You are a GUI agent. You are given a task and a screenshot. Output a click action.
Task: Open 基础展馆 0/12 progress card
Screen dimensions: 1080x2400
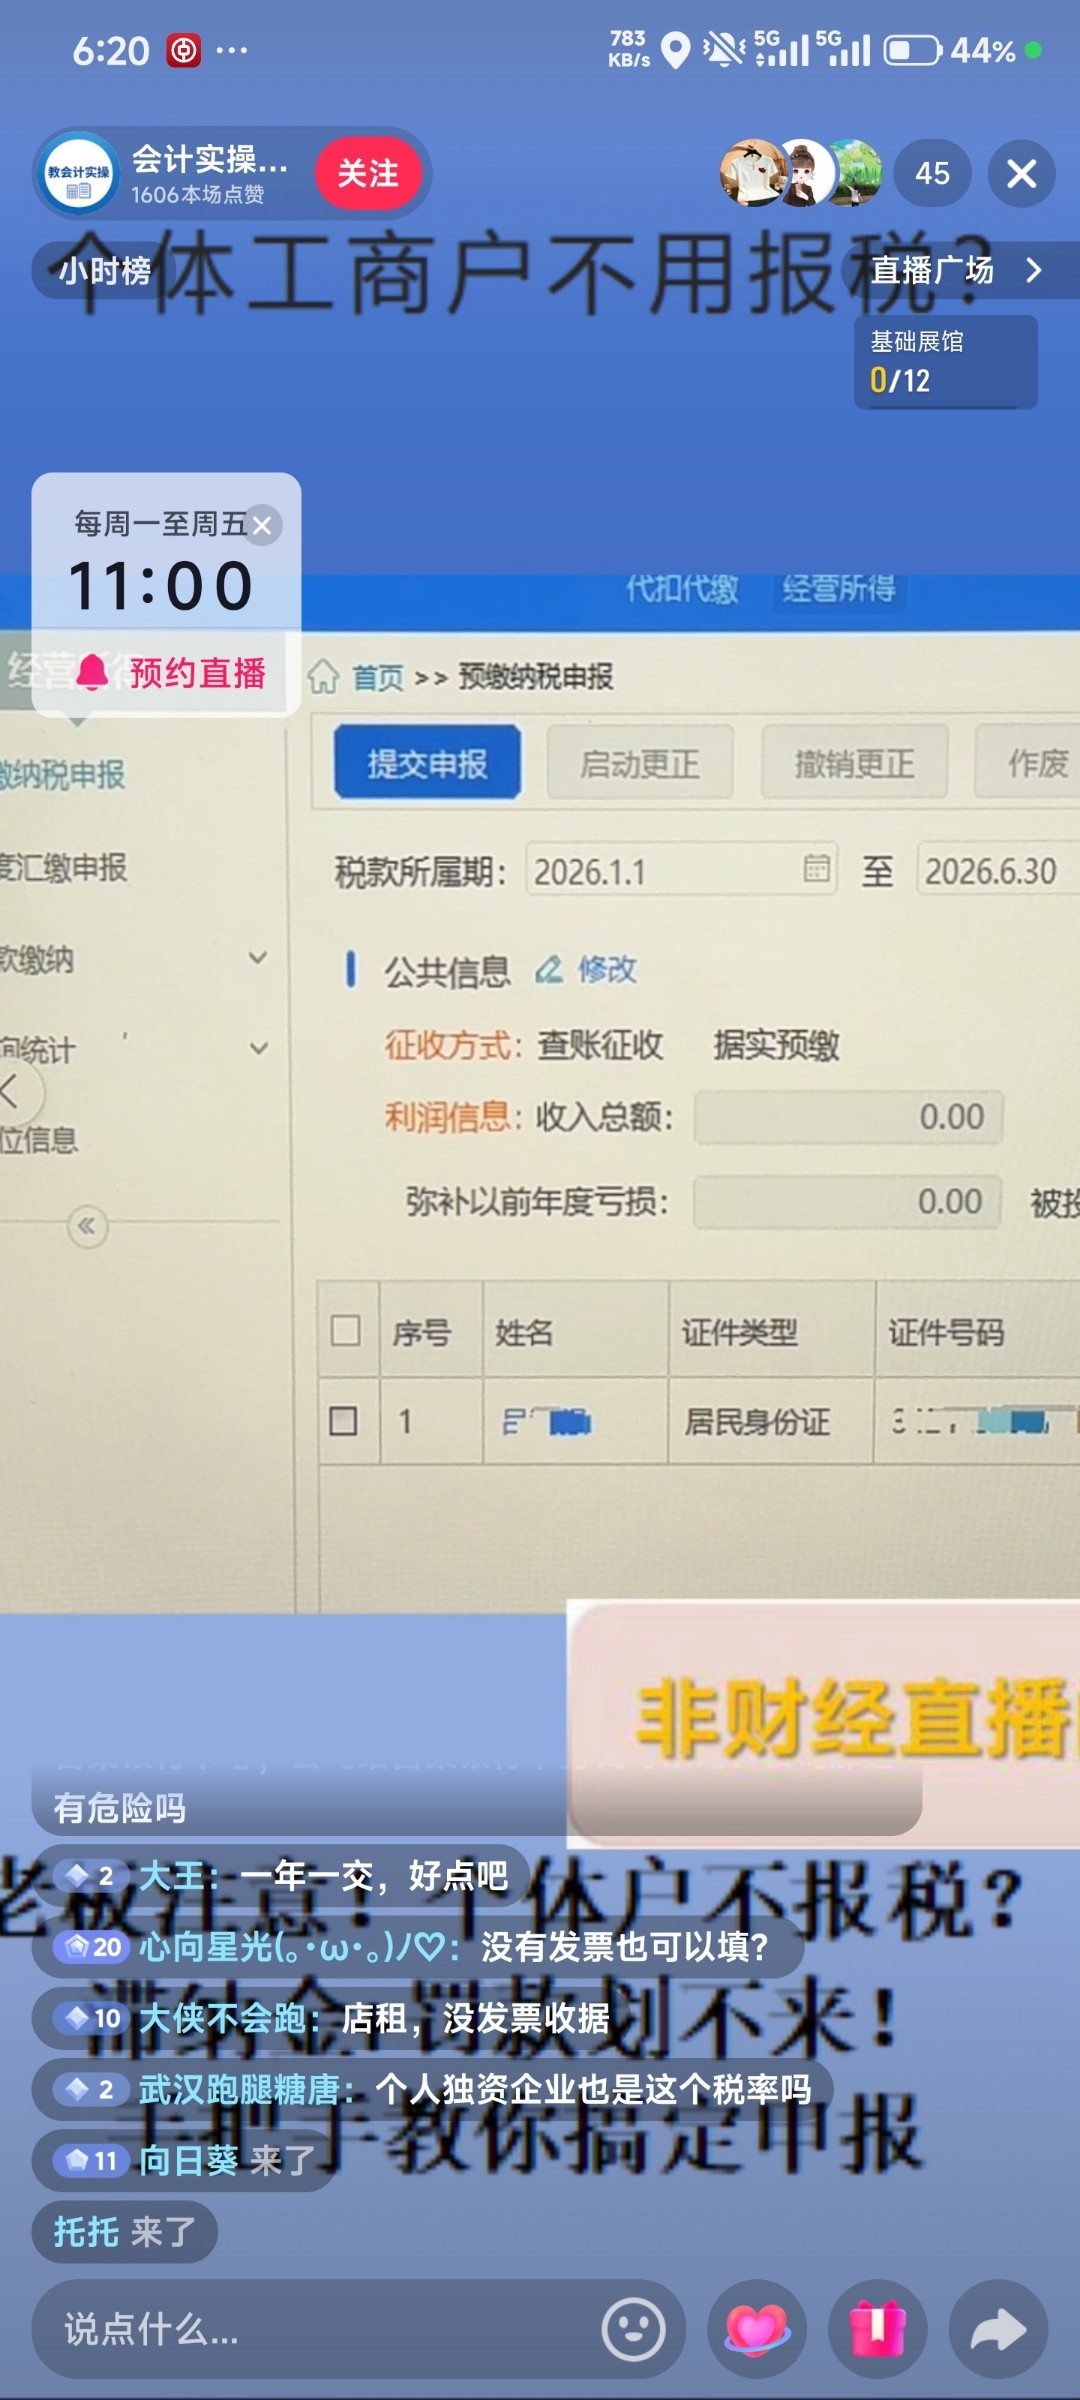tap(945, 362)
